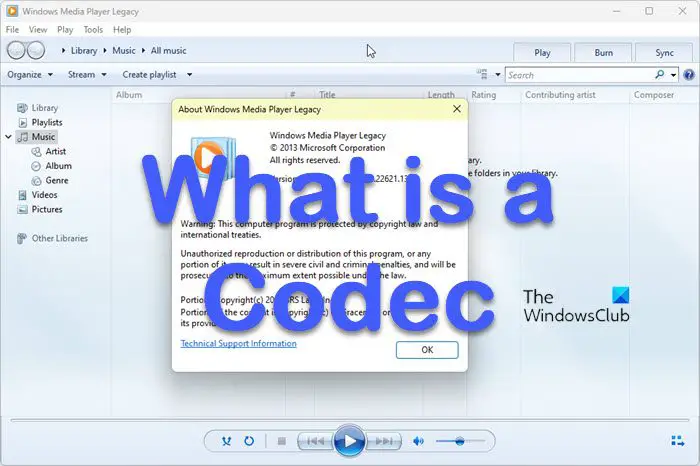Mute the volume speaker icon

pyautogui.click(x=418, y=441)
